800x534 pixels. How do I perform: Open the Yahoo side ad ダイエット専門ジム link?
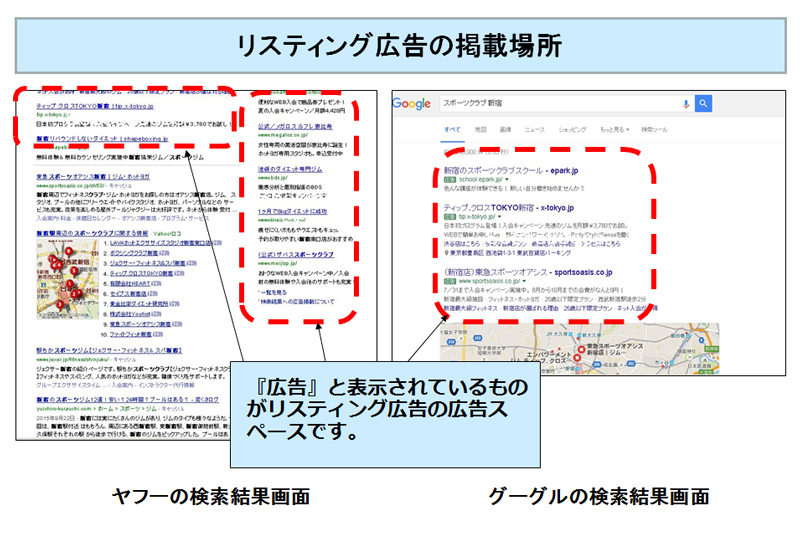[290, 169]
